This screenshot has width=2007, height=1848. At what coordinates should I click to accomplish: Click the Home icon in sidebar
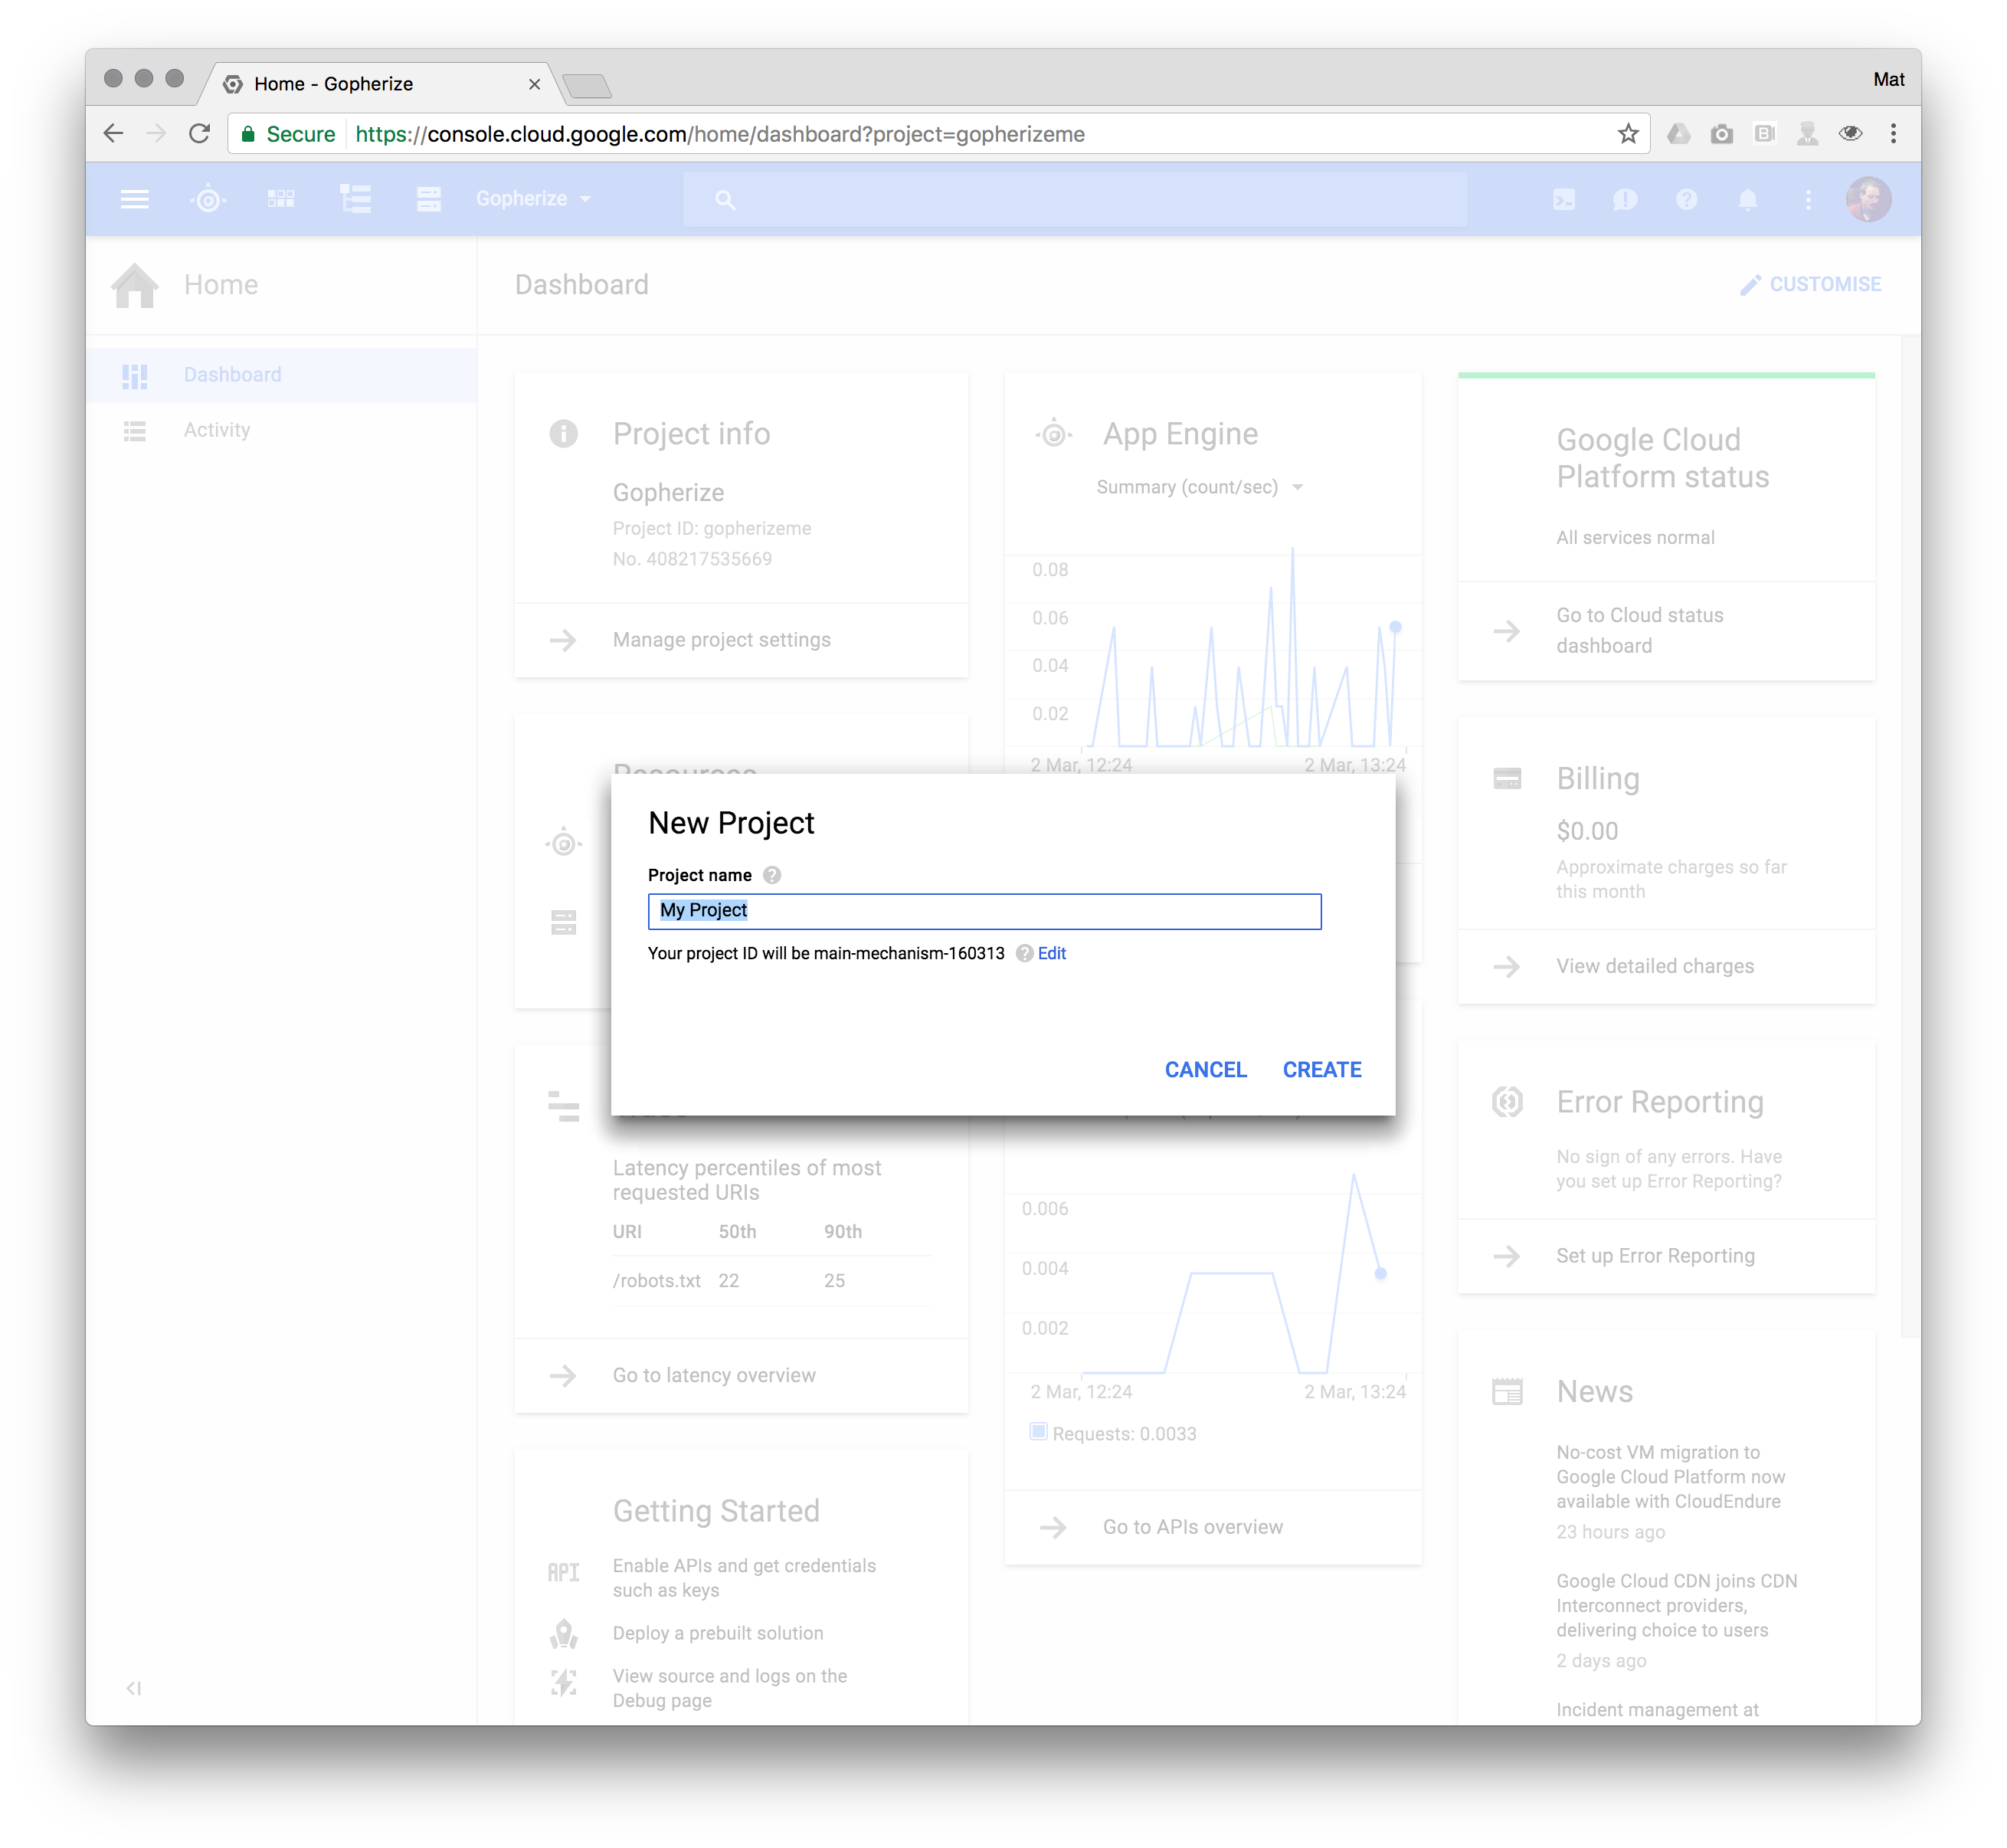[x=135, y=285]
